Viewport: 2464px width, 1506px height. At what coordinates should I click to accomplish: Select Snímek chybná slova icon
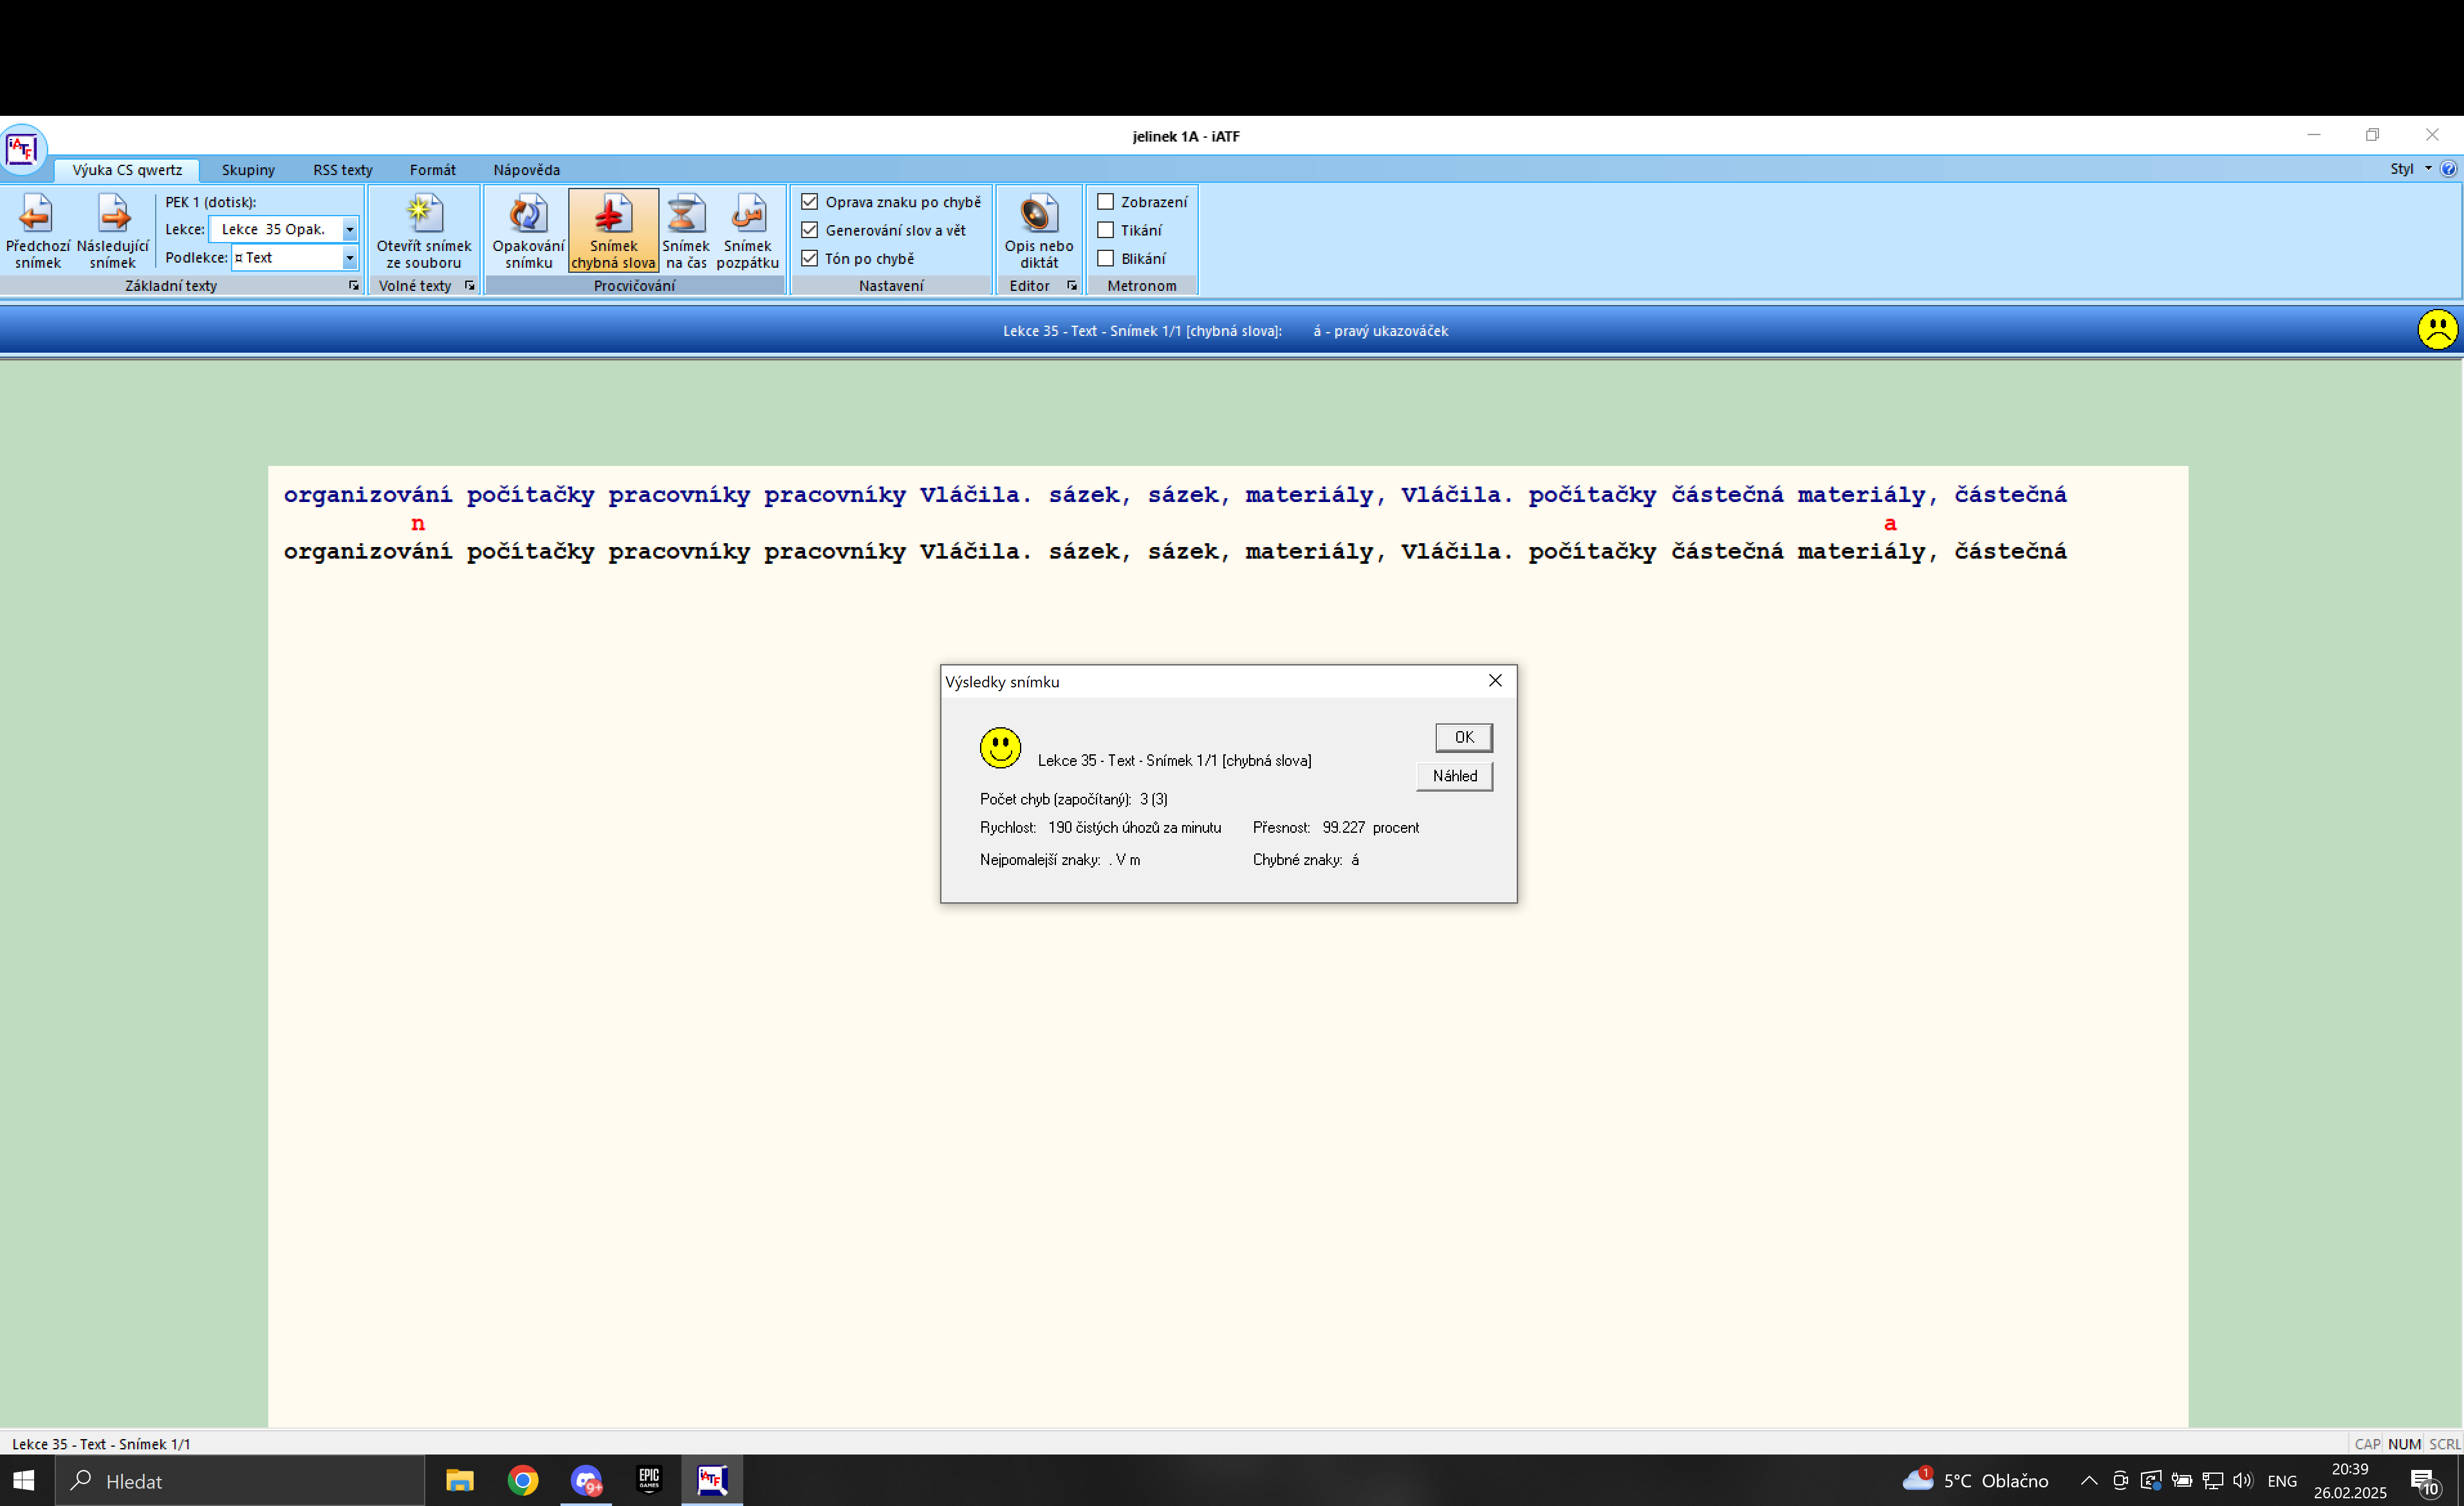tap(612, 214)
